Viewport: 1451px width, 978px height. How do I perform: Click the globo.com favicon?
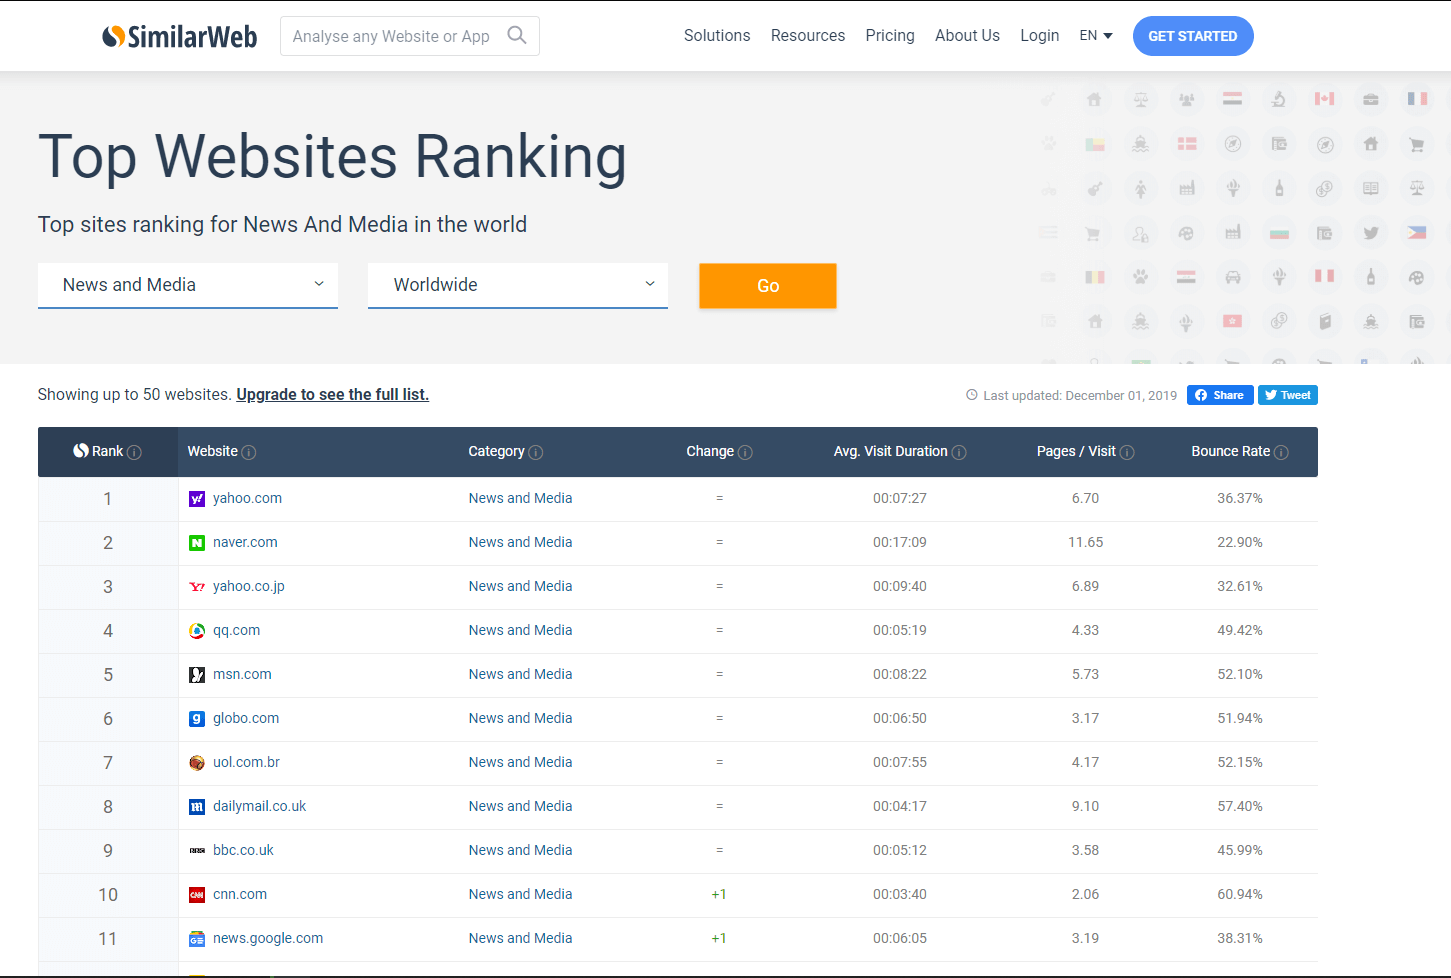[x=197, y=719]
